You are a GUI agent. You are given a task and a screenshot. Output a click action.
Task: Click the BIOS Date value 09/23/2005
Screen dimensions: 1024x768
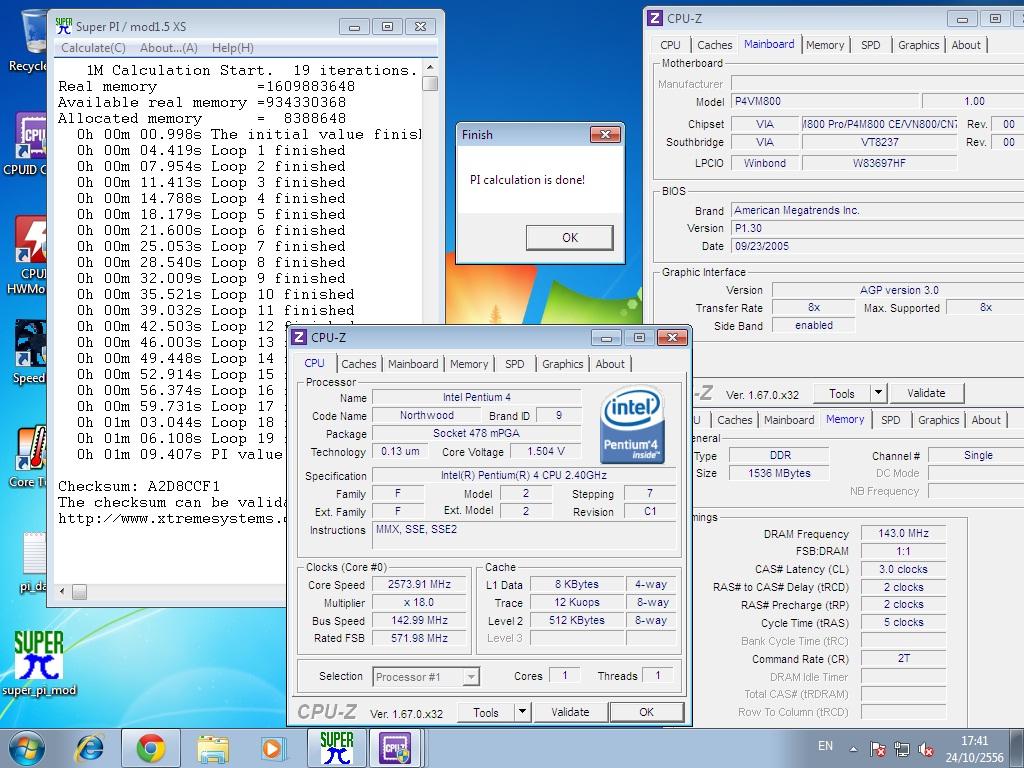(878, 246)
